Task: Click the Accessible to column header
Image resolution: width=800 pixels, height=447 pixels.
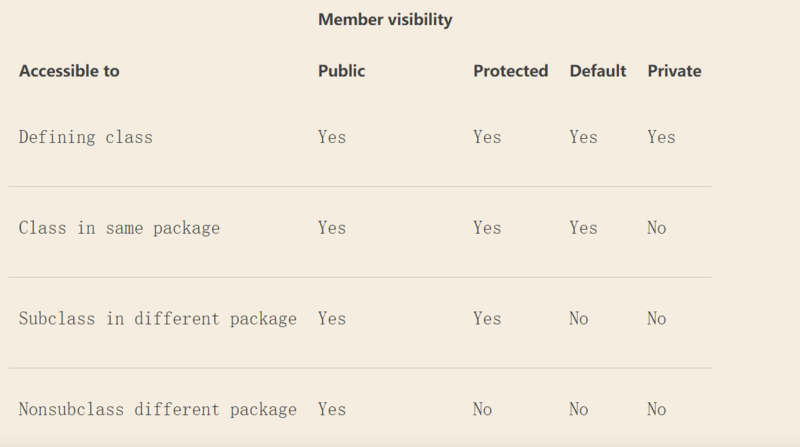Action: click(69, 71)
